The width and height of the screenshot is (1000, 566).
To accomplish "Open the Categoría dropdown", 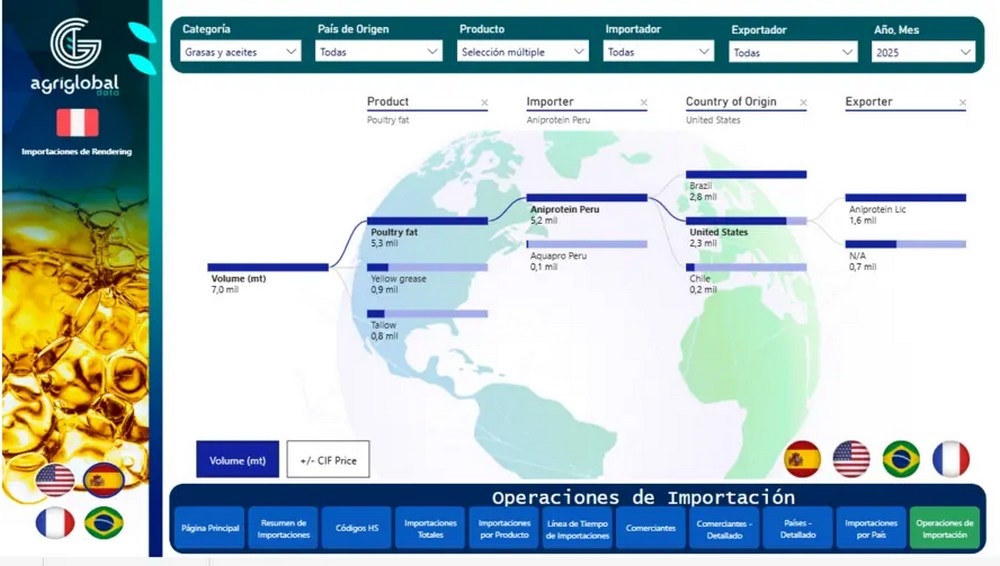I will 241,52.
